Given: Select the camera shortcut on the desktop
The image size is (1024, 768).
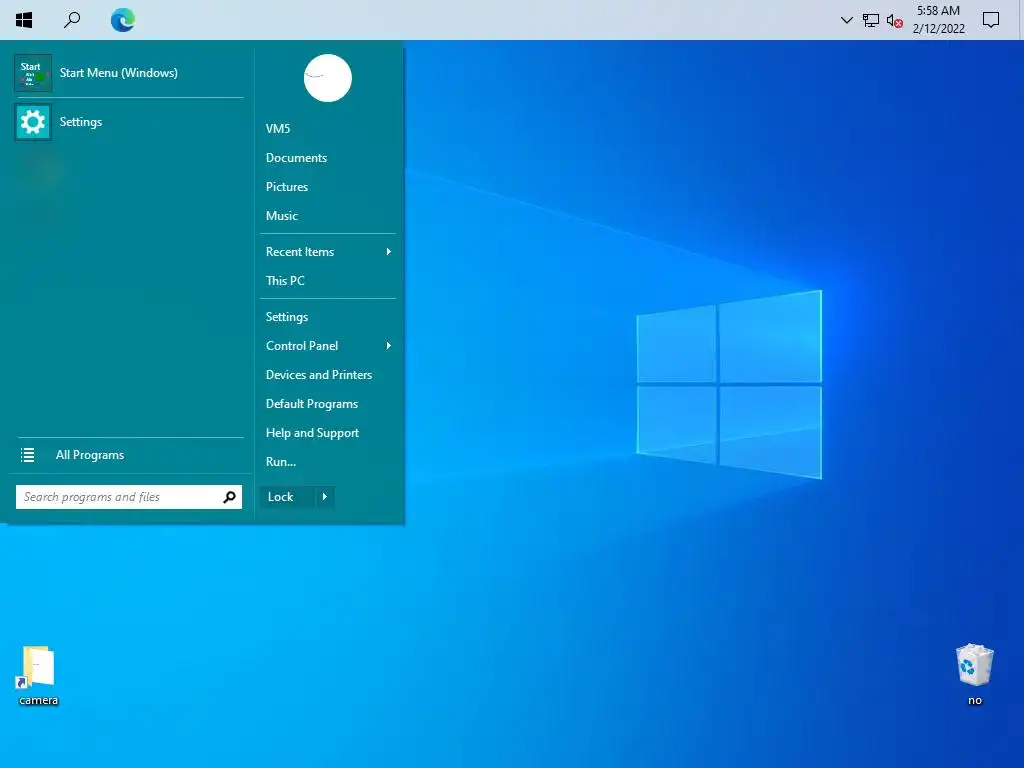Looking at the screenshot, I should coord(38,675).
